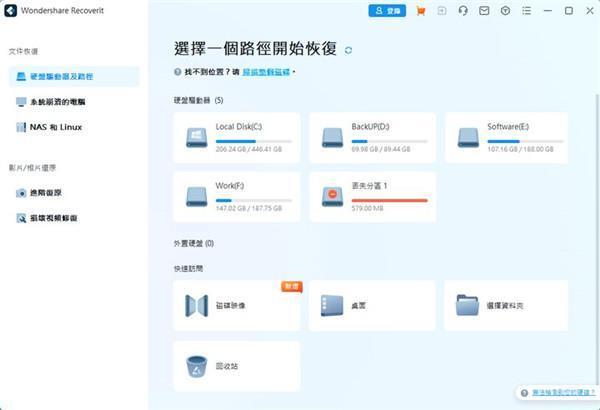
Task: Click the Software(E:) drive icon
Action: pos(468,138)
